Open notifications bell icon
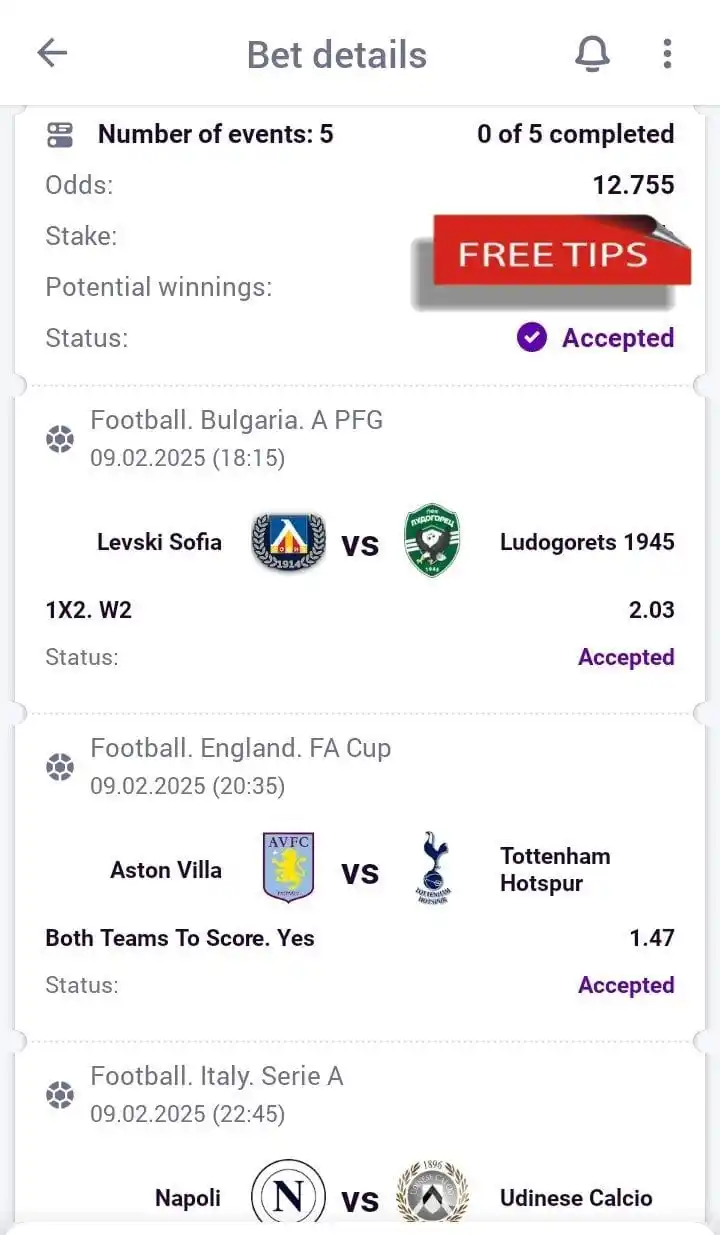This screenshot has width=720, height=1235. 592,54
